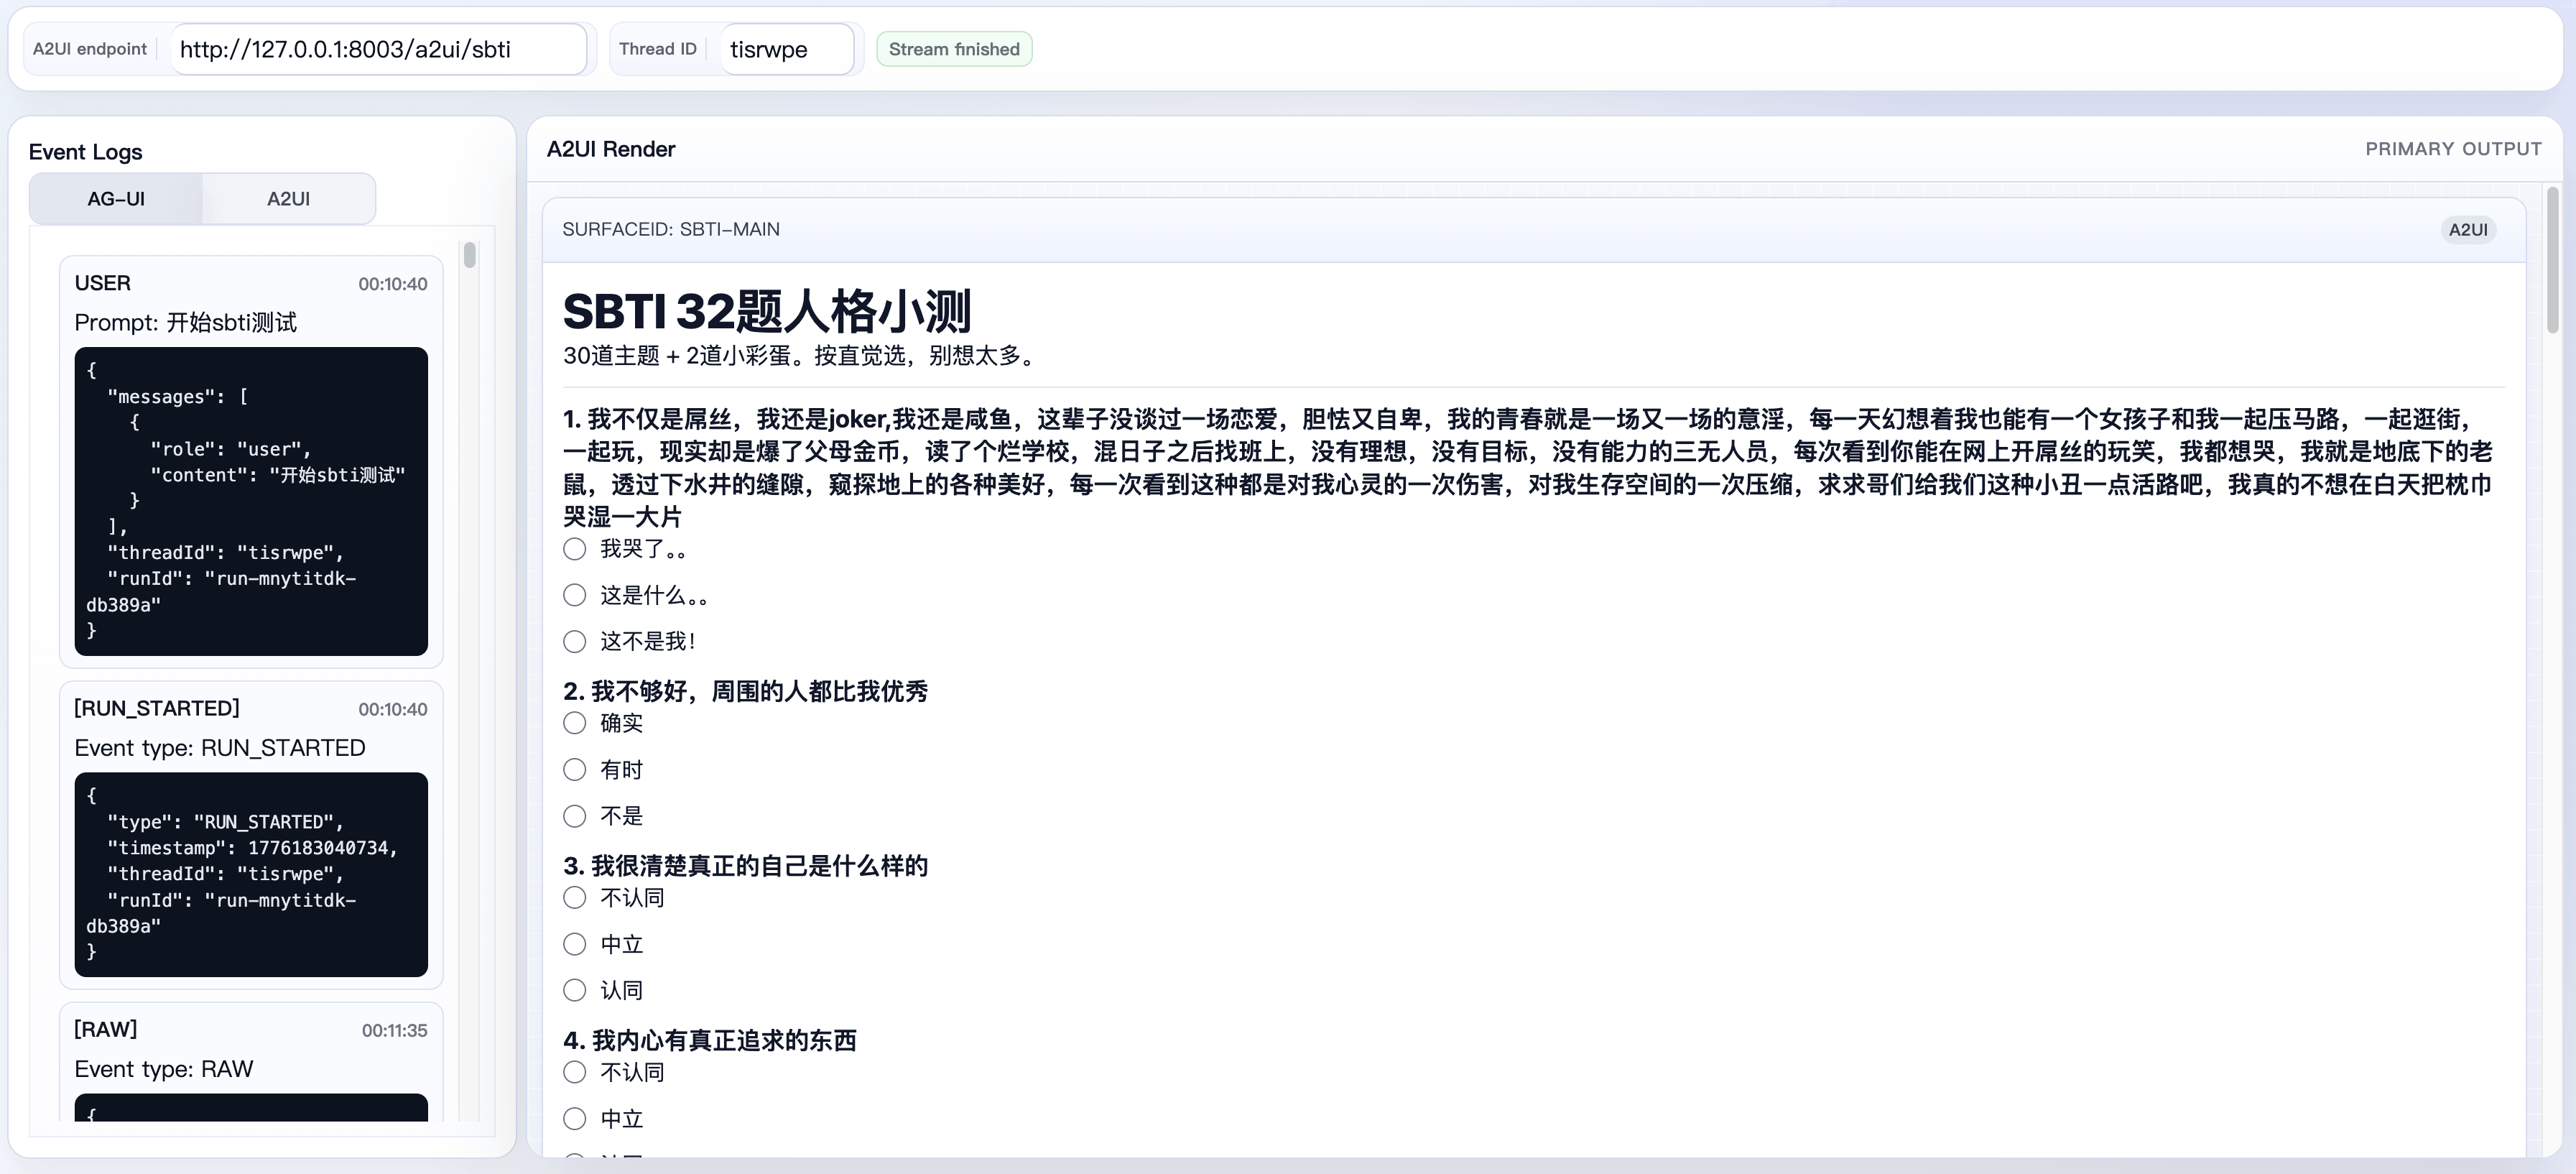Viewport: 2576px width, 1174px height.
Task: Click the Stream finished status badge
Action: [954, 50]
